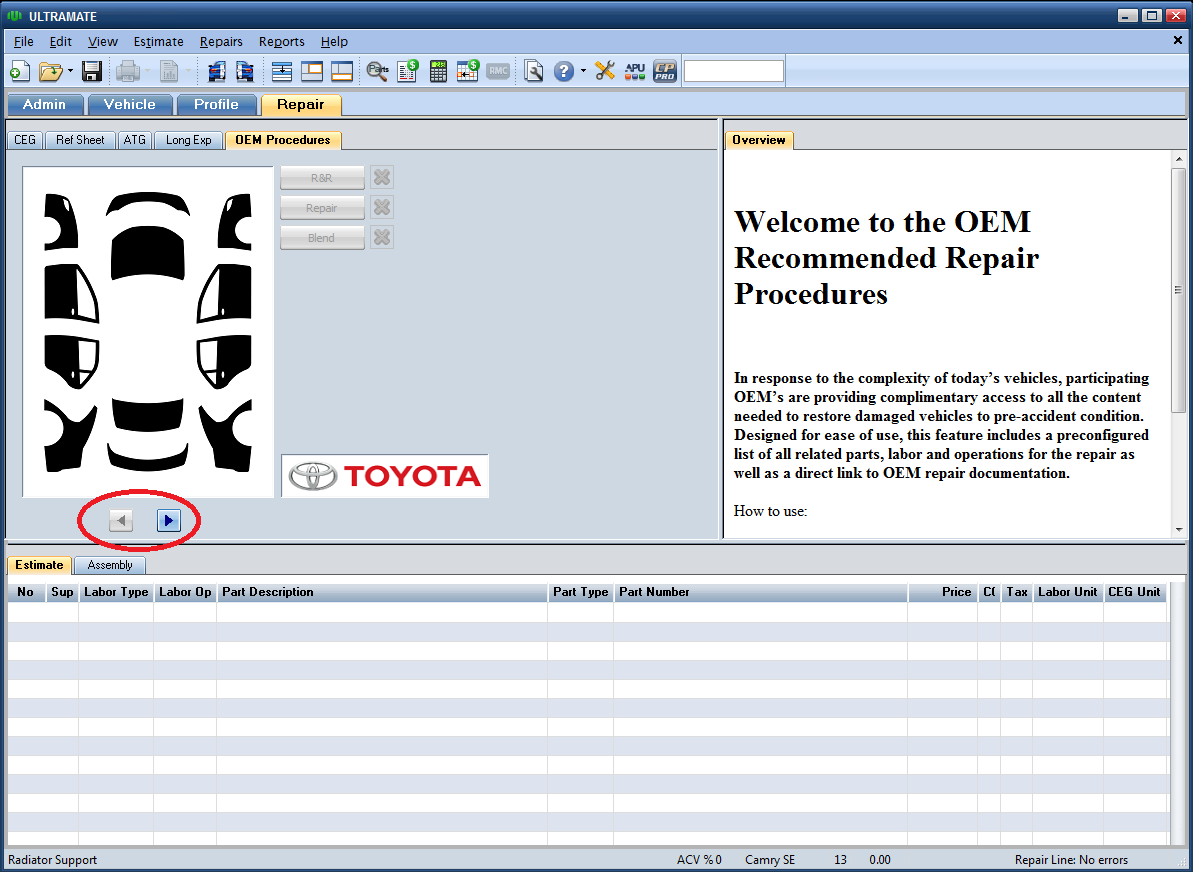Screen dimensions: 1193x872
Task: Open the wrench and screwdriver tools icon
Action: pyautogui.click(x=605, y=71)
